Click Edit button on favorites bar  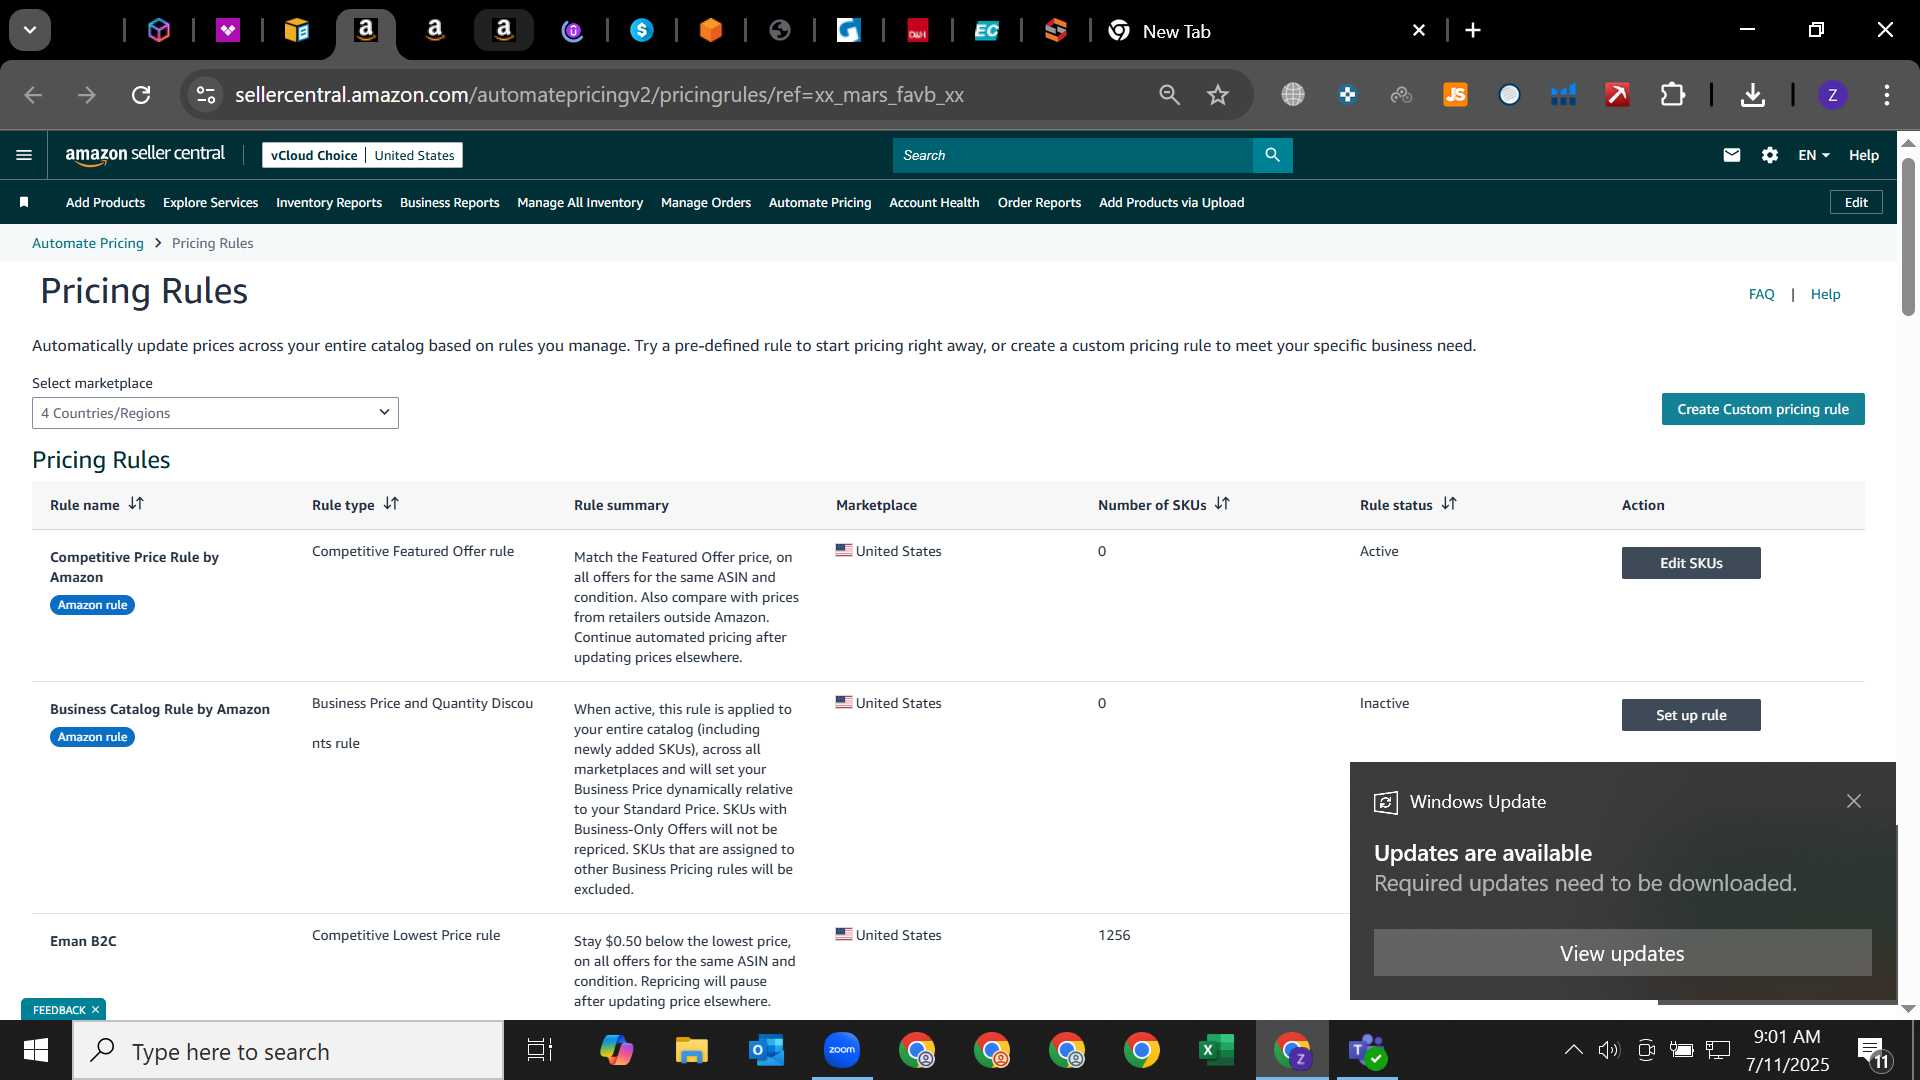point(1856,202)
